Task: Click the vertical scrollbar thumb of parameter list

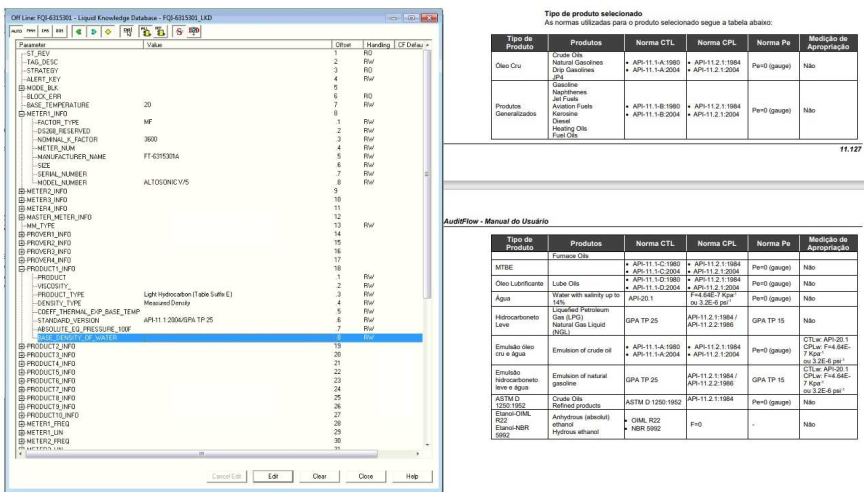Action: [427, 174]
